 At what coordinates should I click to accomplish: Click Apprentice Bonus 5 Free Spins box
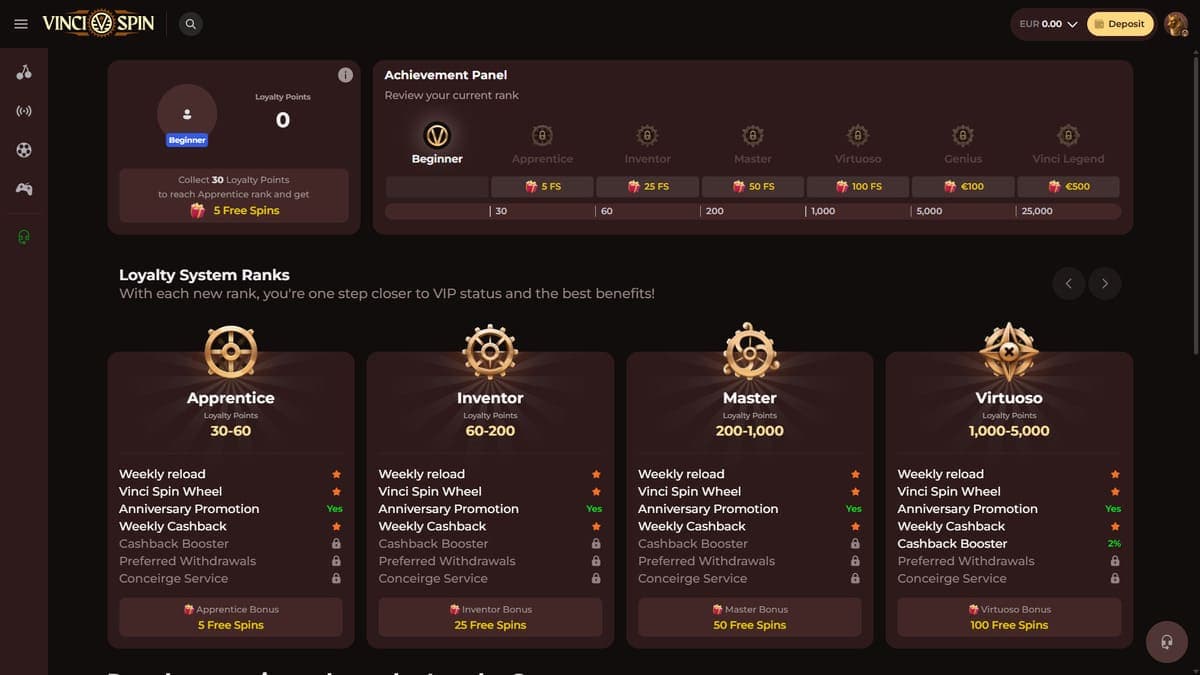(x=231, y=617)
